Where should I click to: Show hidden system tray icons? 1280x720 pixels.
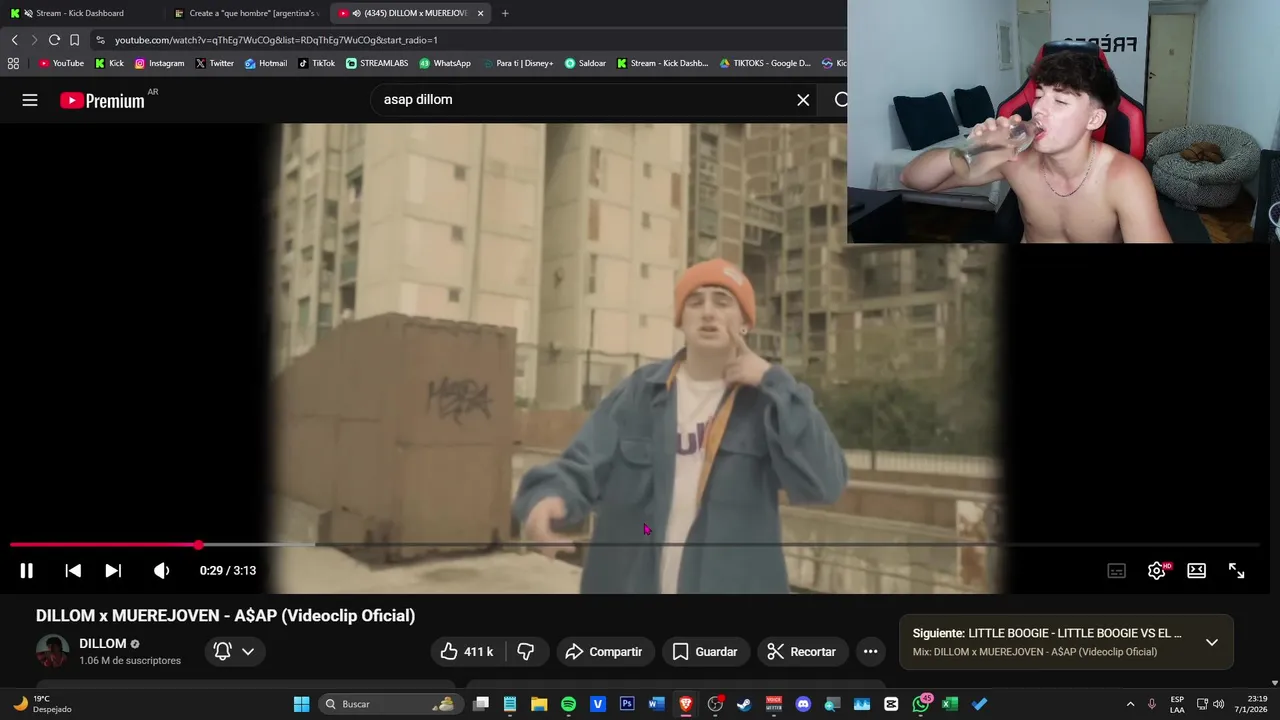(1130, 704)
